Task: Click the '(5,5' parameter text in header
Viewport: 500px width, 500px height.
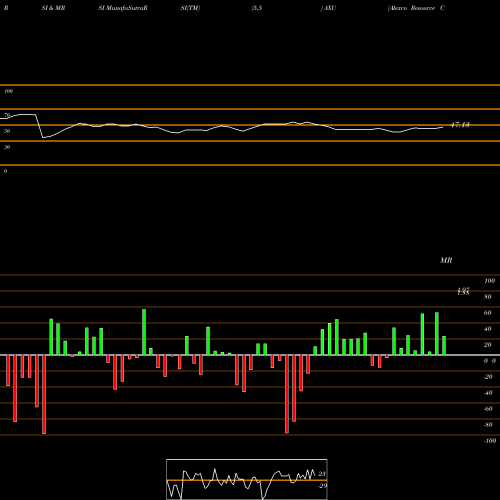Action: [x=257, y=8]
